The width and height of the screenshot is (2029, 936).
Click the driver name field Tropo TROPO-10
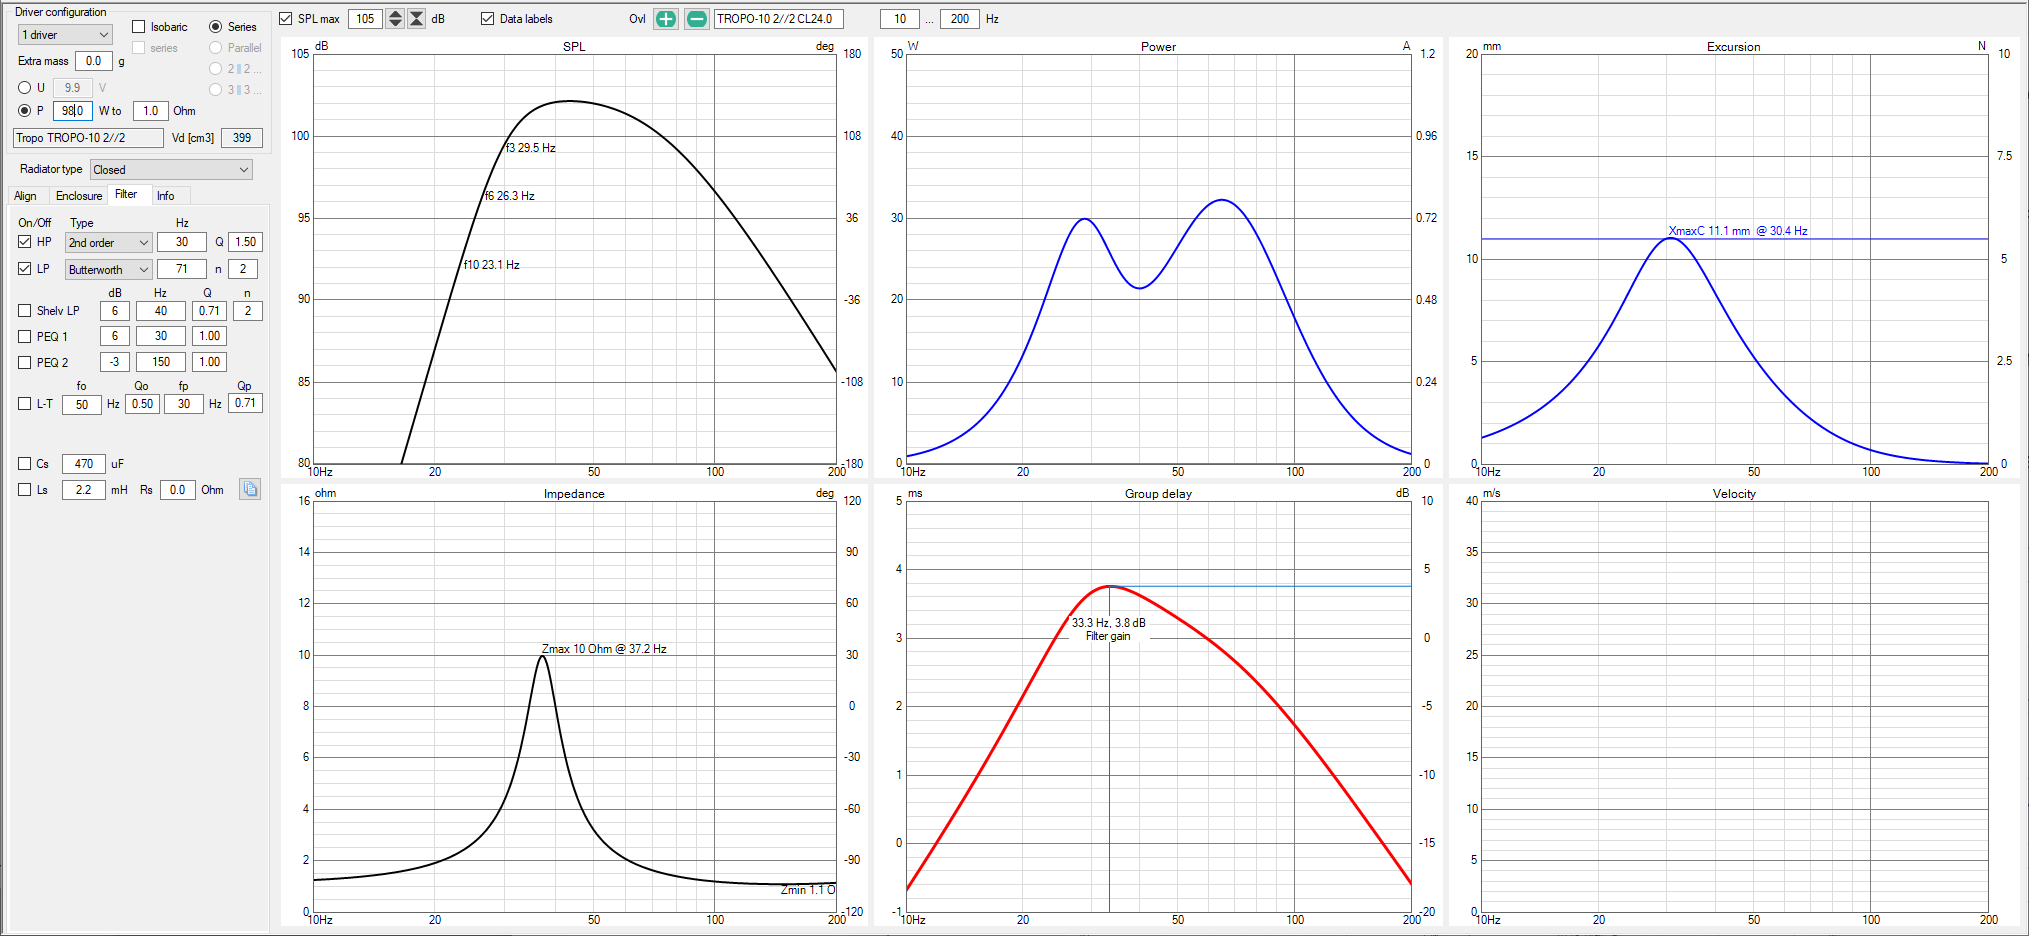pos(88,138)
